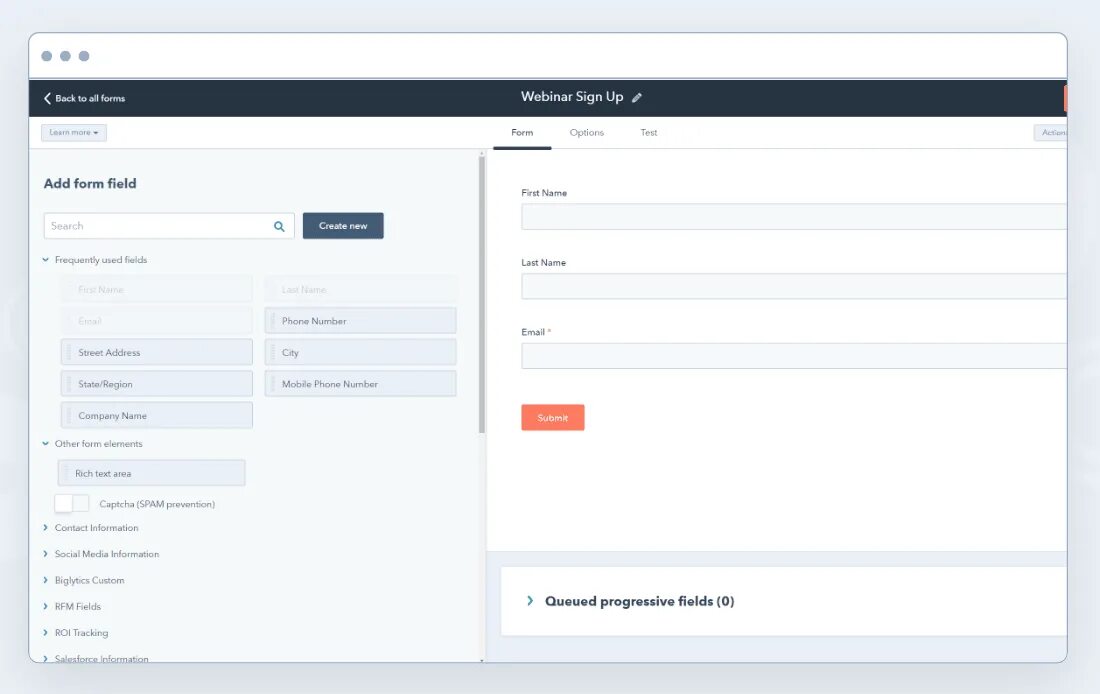The image size is (1100, 694).
Task: Click the Create new button
Action: point(342,225)
